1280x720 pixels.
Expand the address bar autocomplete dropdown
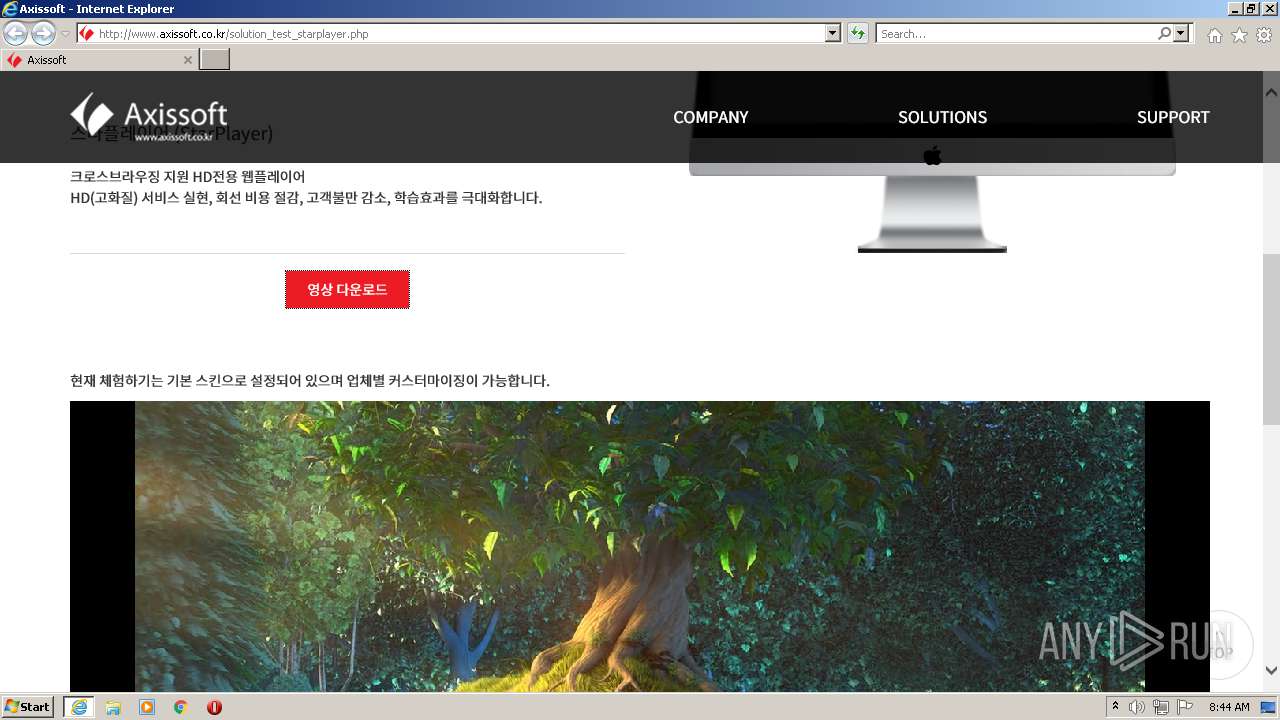[x=833, y=34]
